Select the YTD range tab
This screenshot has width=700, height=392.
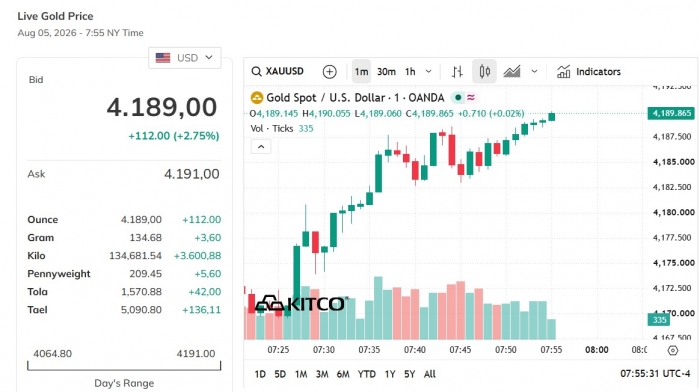click(x=367, y=374)
